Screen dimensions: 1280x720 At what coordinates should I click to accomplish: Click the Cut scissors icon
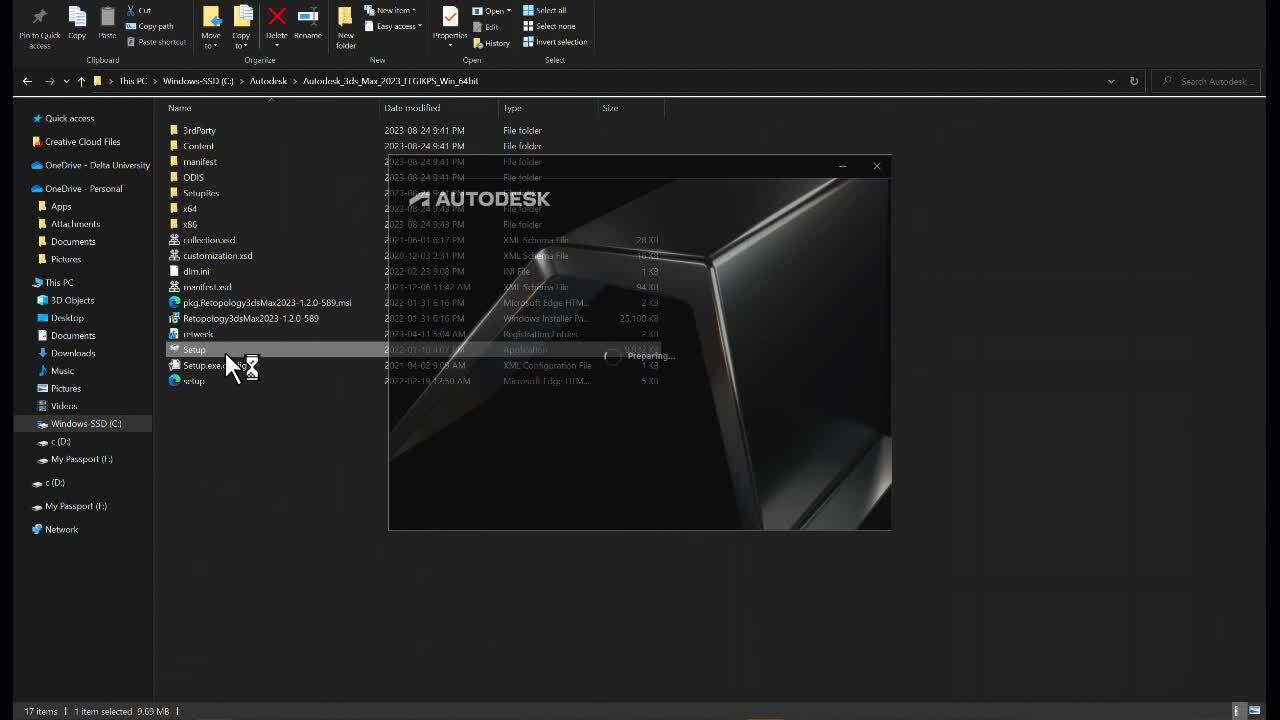(132, 10)
